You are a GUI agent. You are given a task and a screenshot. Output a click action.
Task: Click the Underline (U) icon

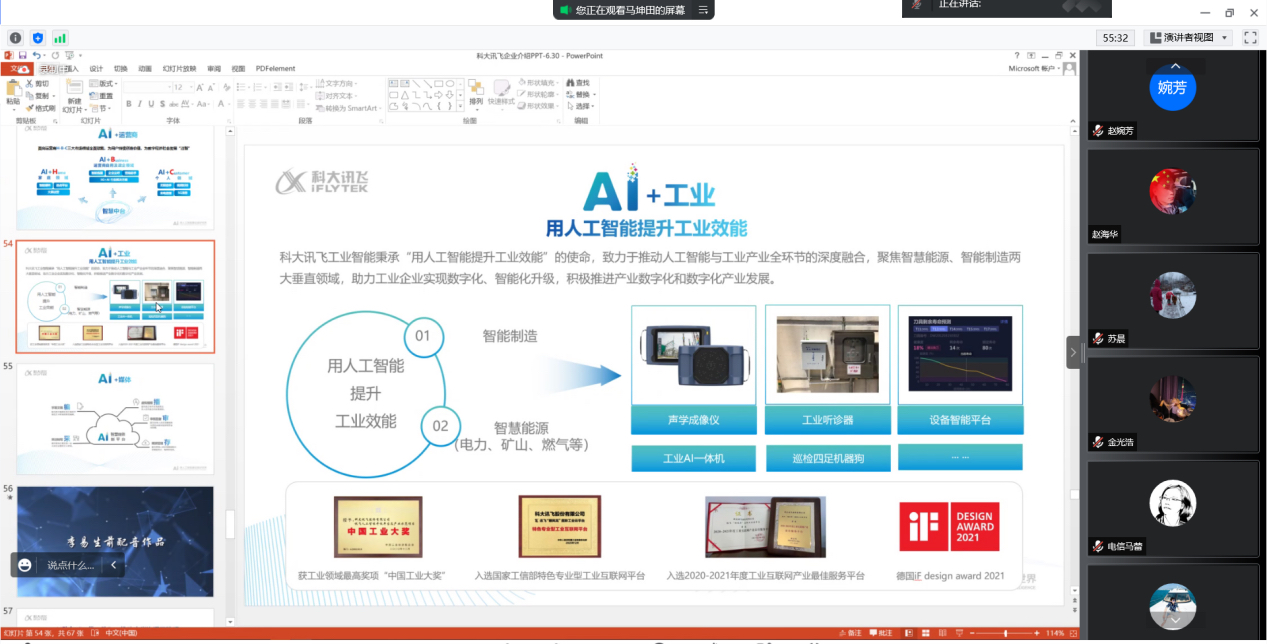point(150,104)
